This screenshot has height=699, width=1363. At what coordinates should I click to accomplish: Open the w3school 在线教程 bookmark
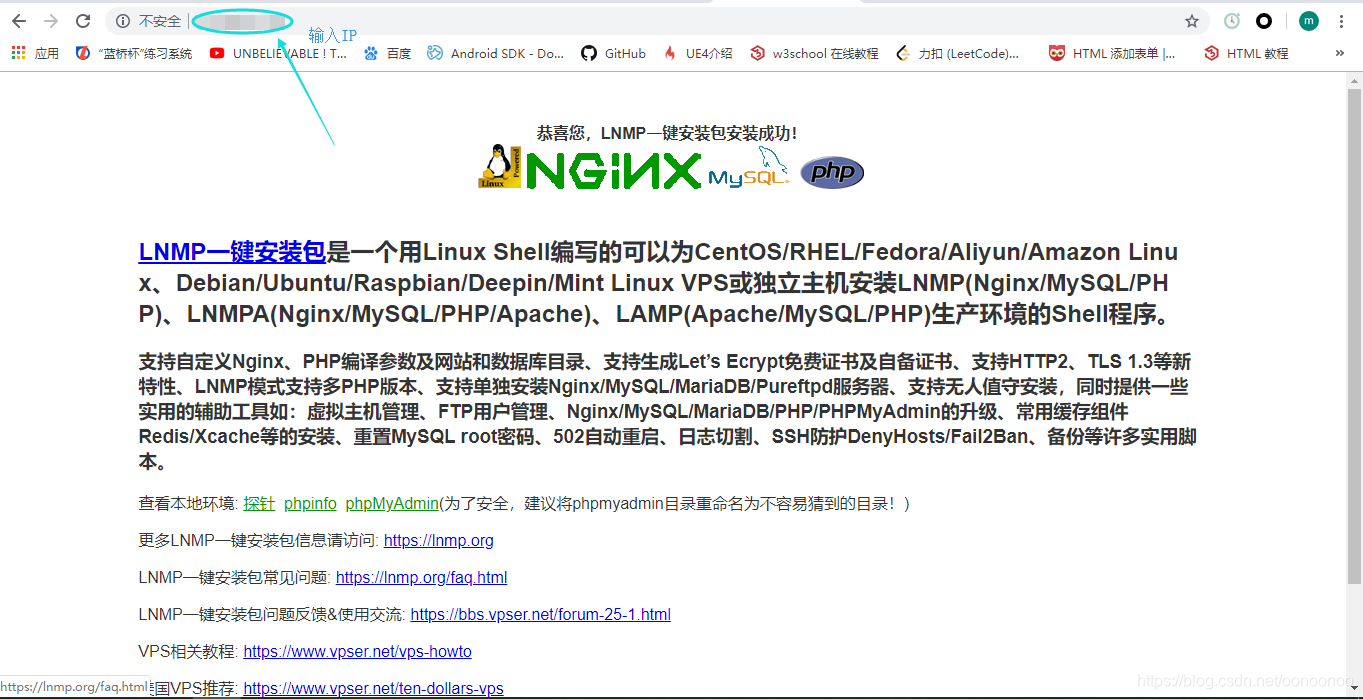[814, 53]
